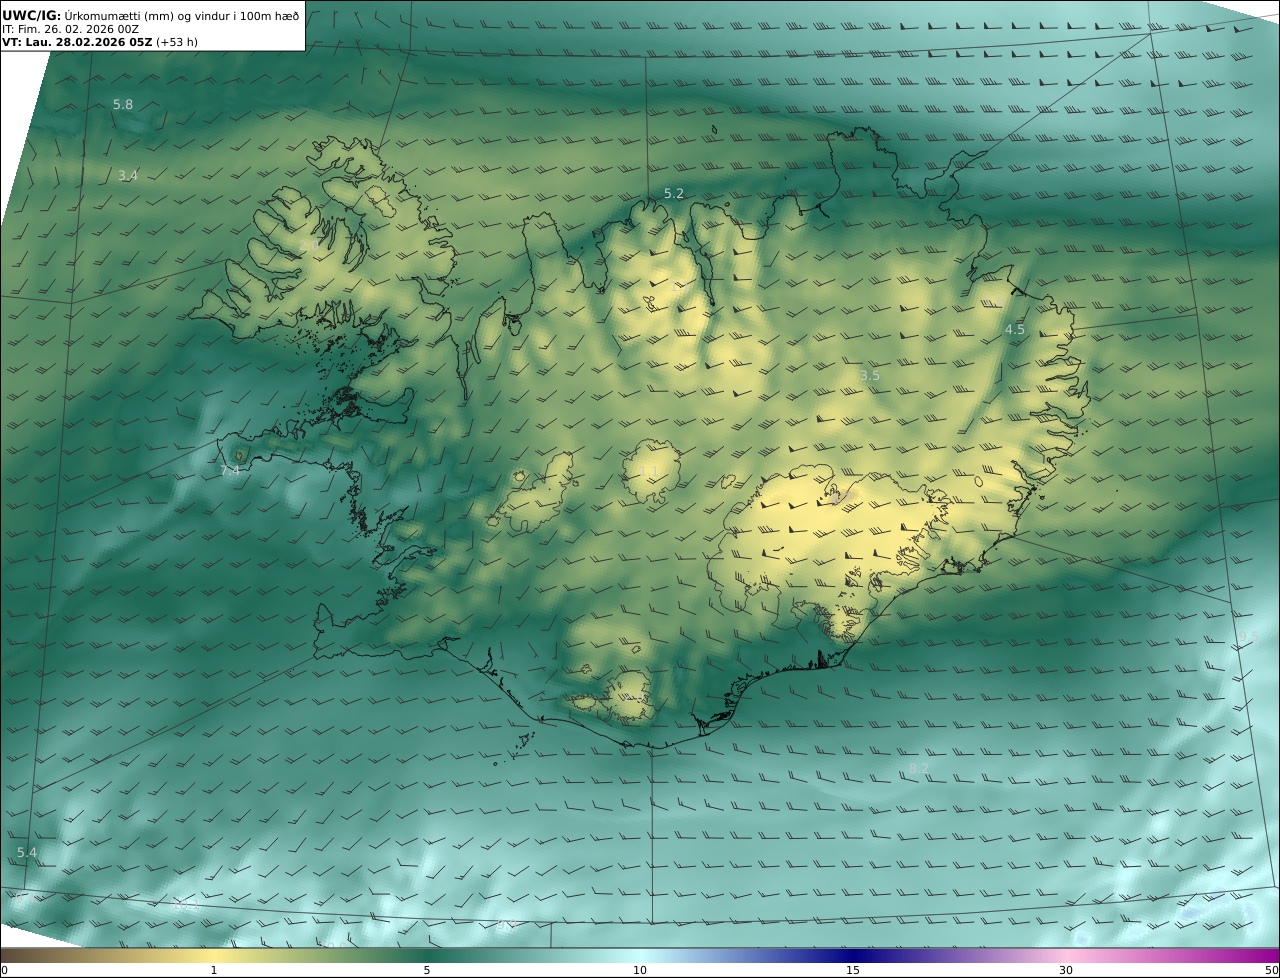Click the 5.8 value label northwest of Iceland

(123, 105)
